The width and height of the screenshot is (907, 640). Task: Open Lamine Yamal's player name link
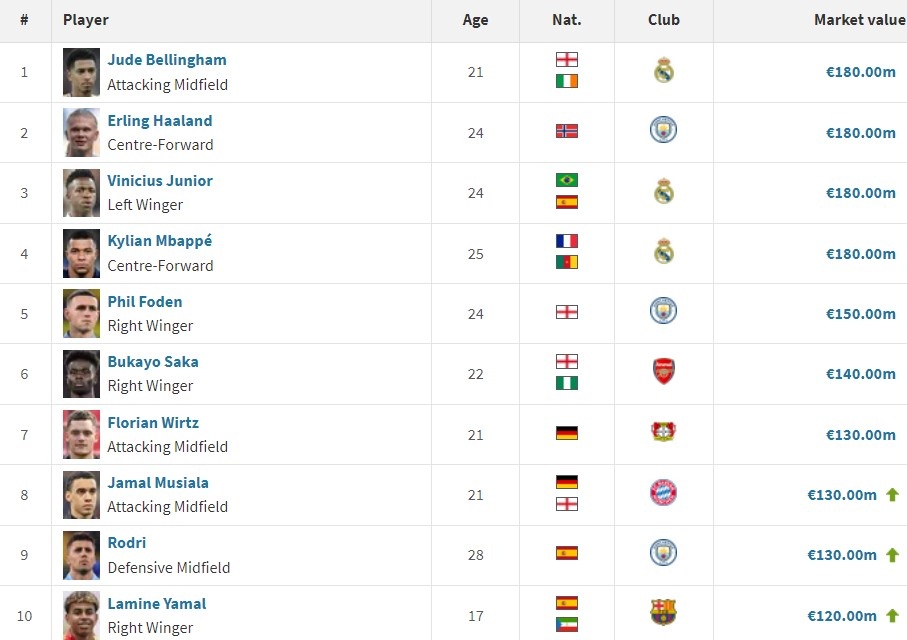(x=157, y=604)
